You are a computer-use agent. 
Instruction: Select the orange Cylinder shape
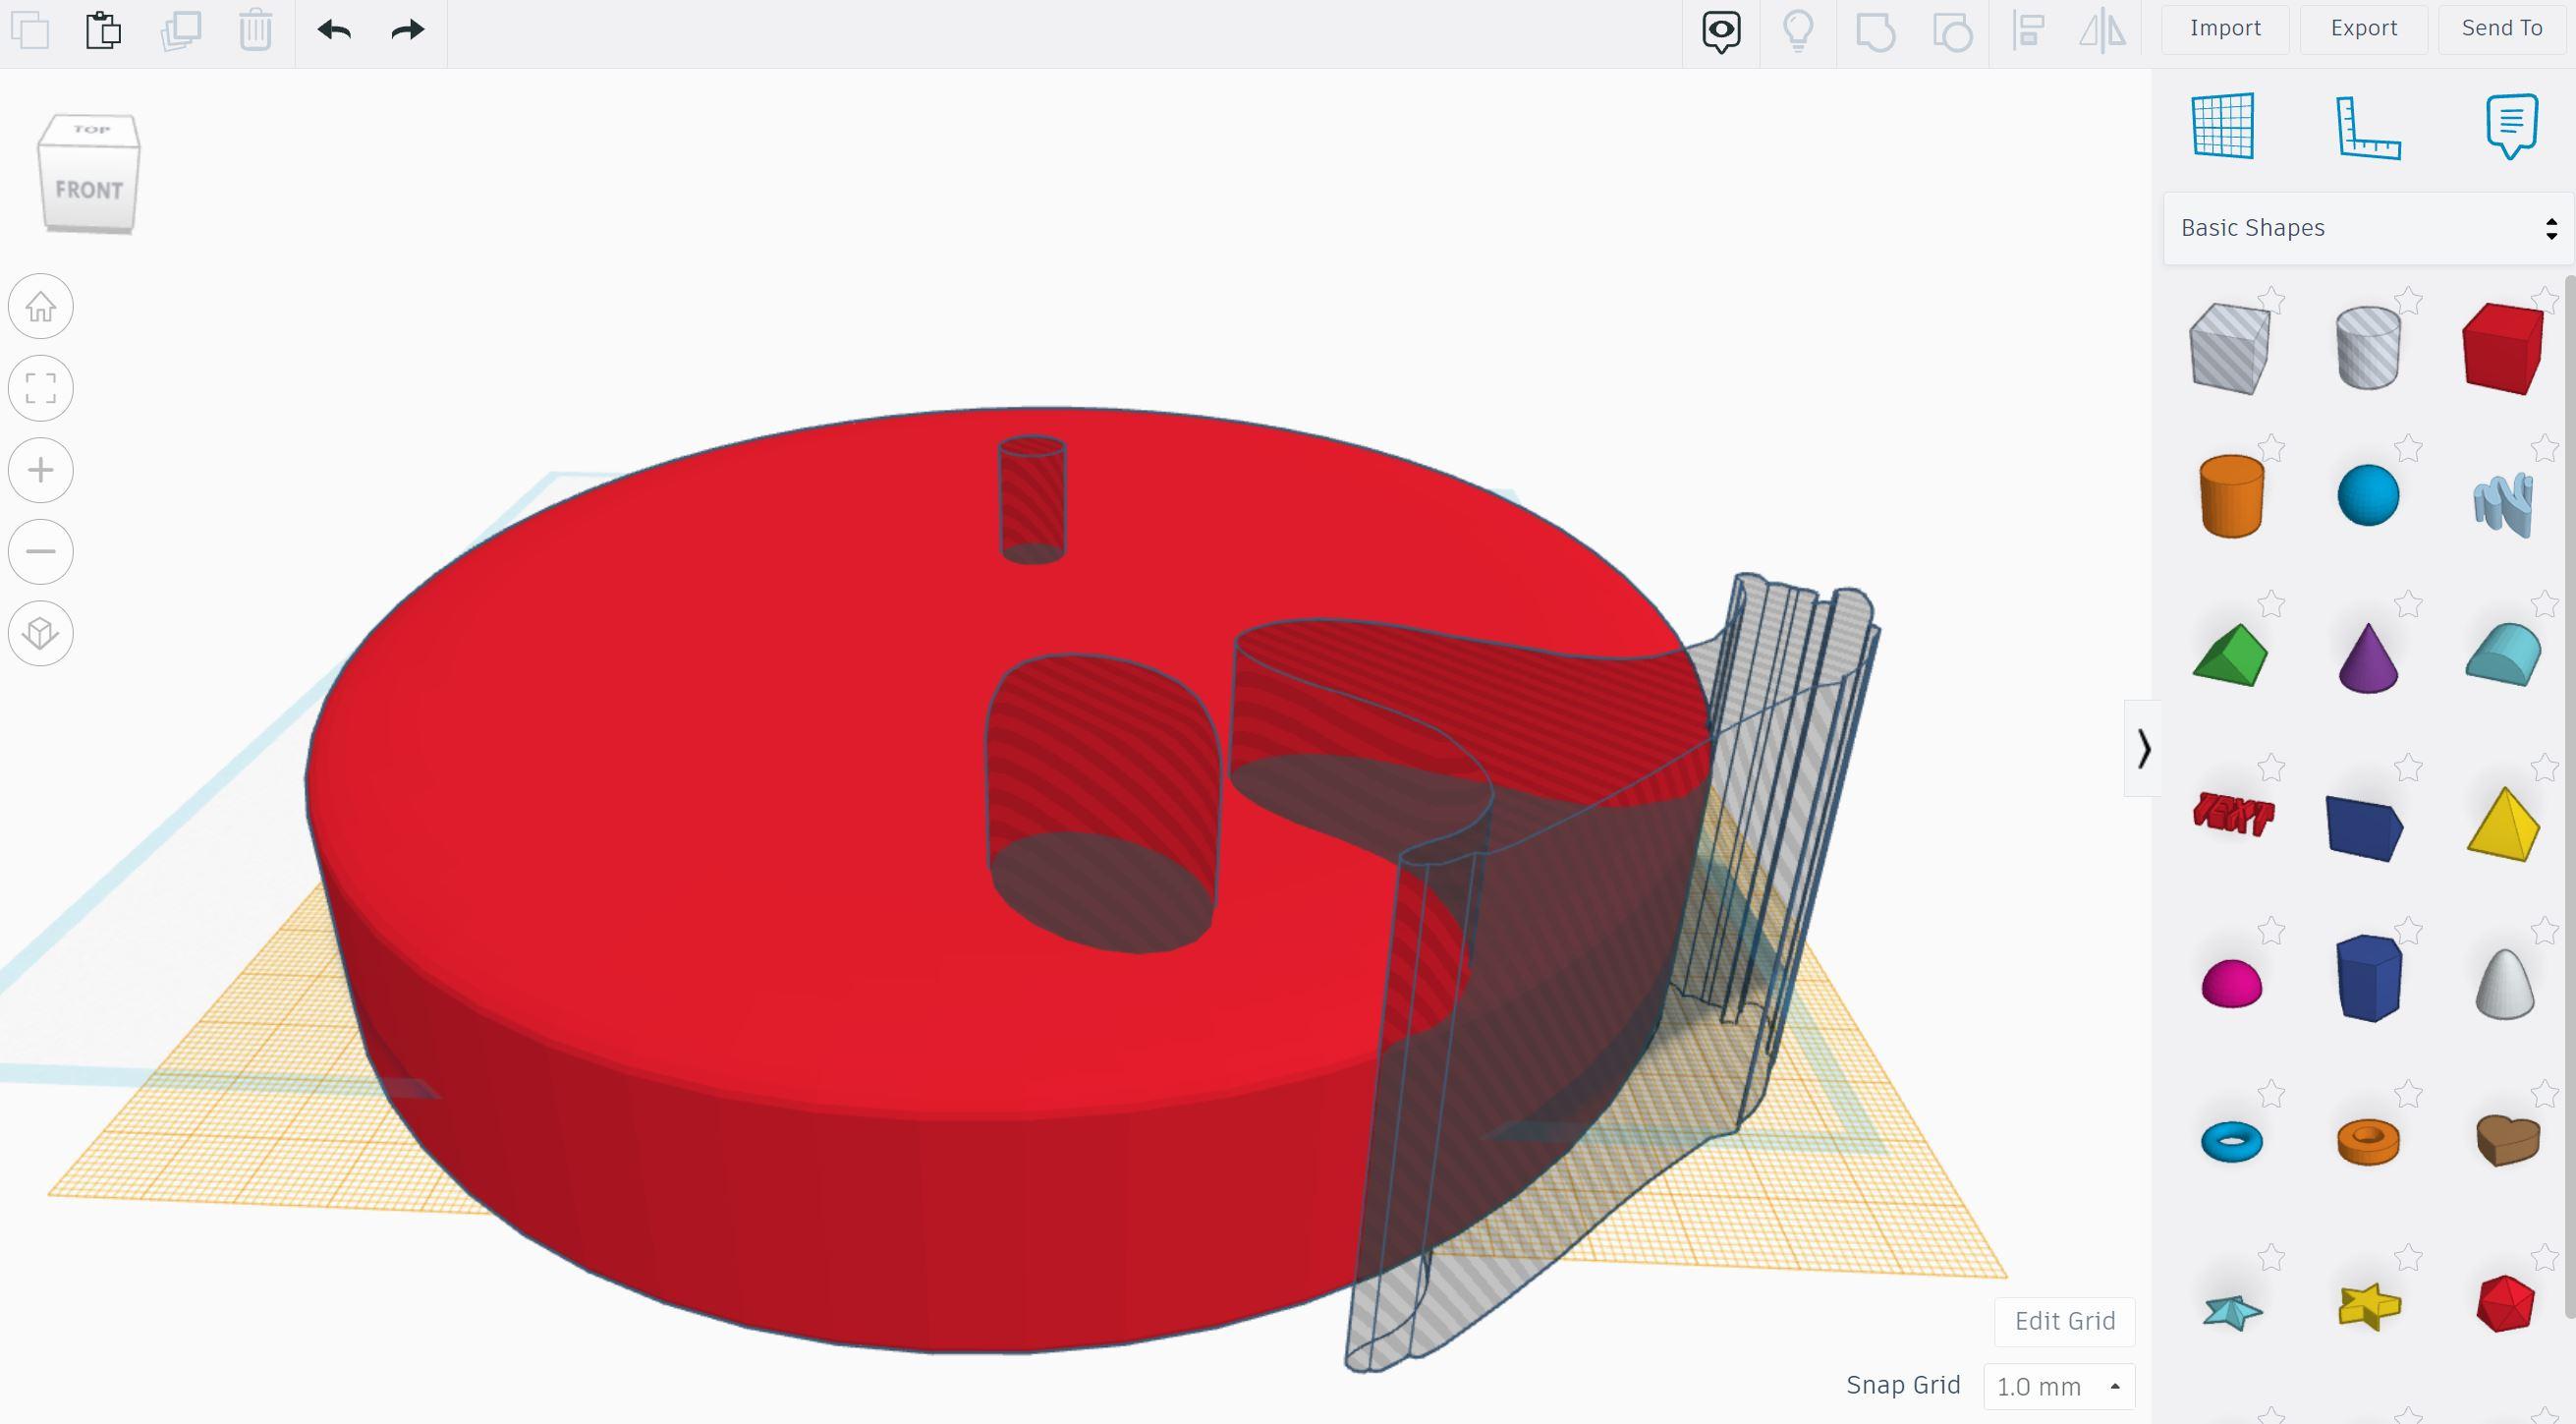pos(2232,496)
